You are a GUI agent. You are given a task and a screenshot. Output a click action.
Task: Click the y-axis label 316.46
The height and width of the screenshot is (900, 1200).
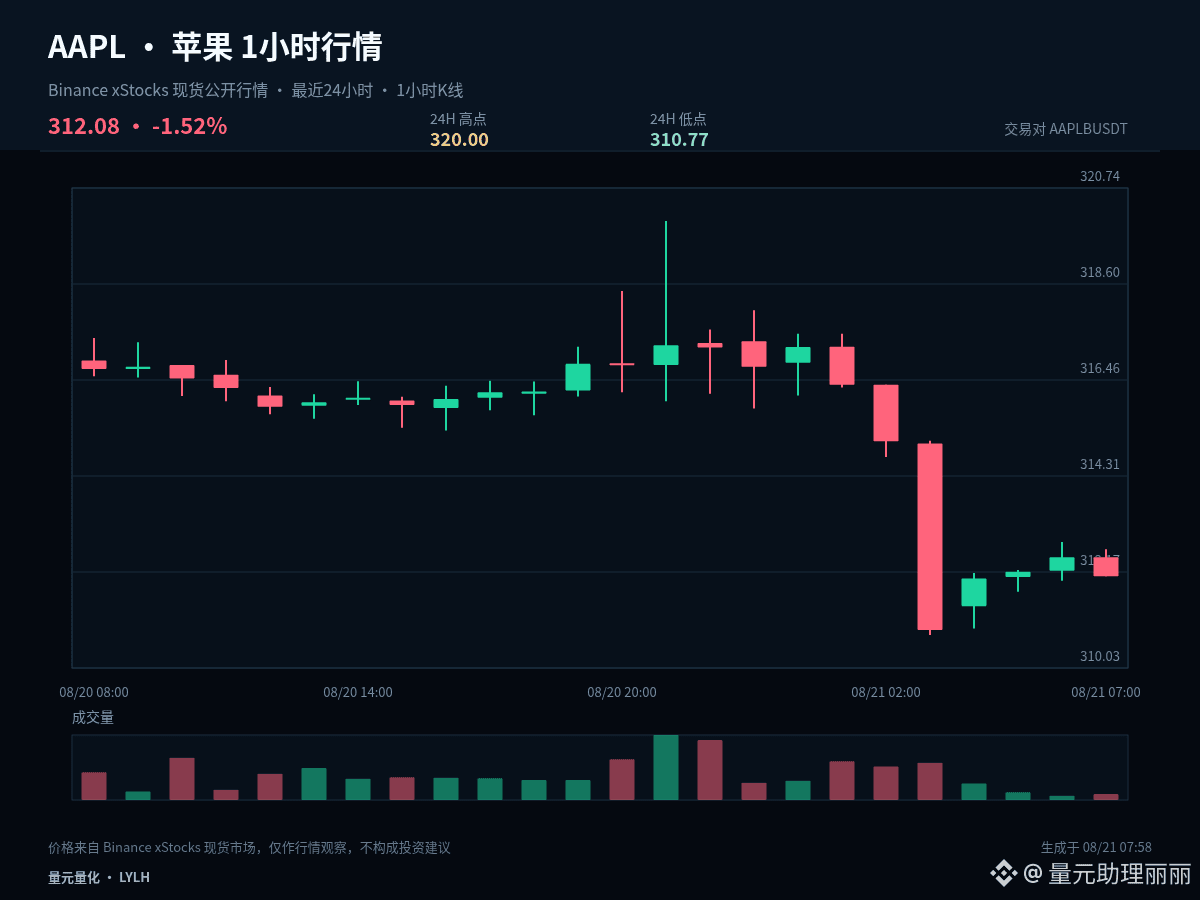pos(1100,368)
